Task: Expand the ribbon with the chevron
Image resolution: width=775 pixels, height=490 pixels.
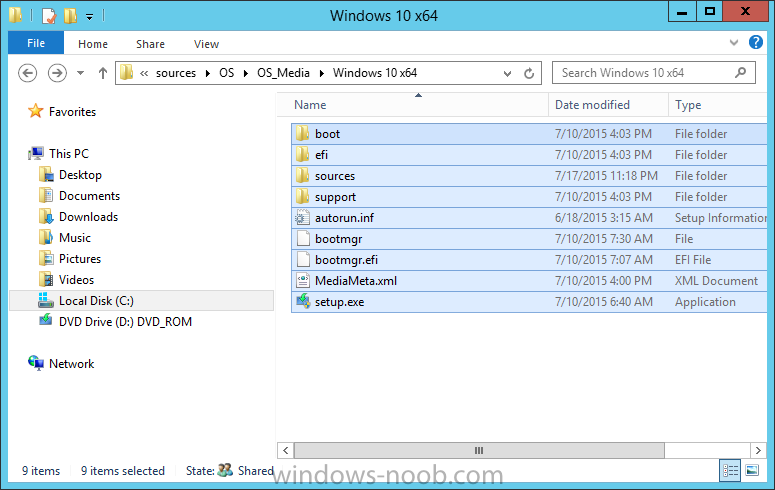Action: 734,43
